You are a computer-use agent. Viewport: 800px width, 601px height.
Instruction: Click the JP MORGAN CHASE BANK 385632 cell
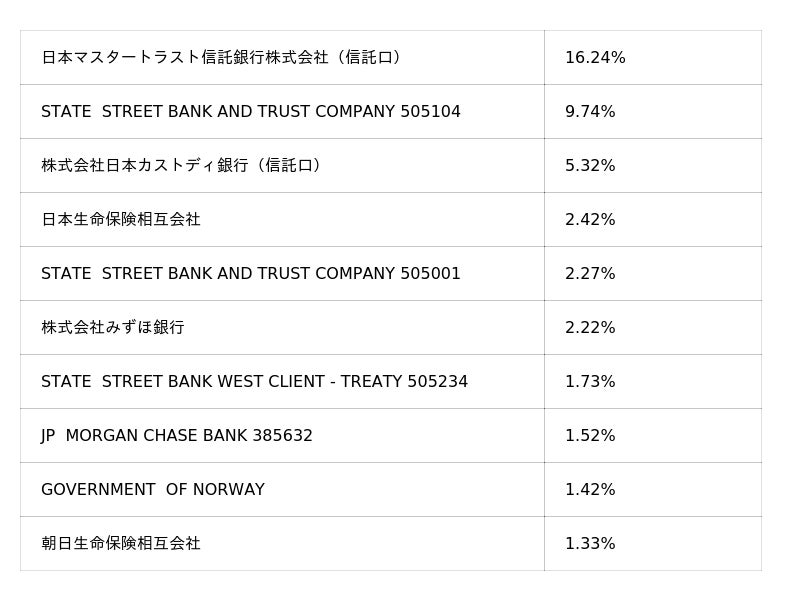[177, 436]
